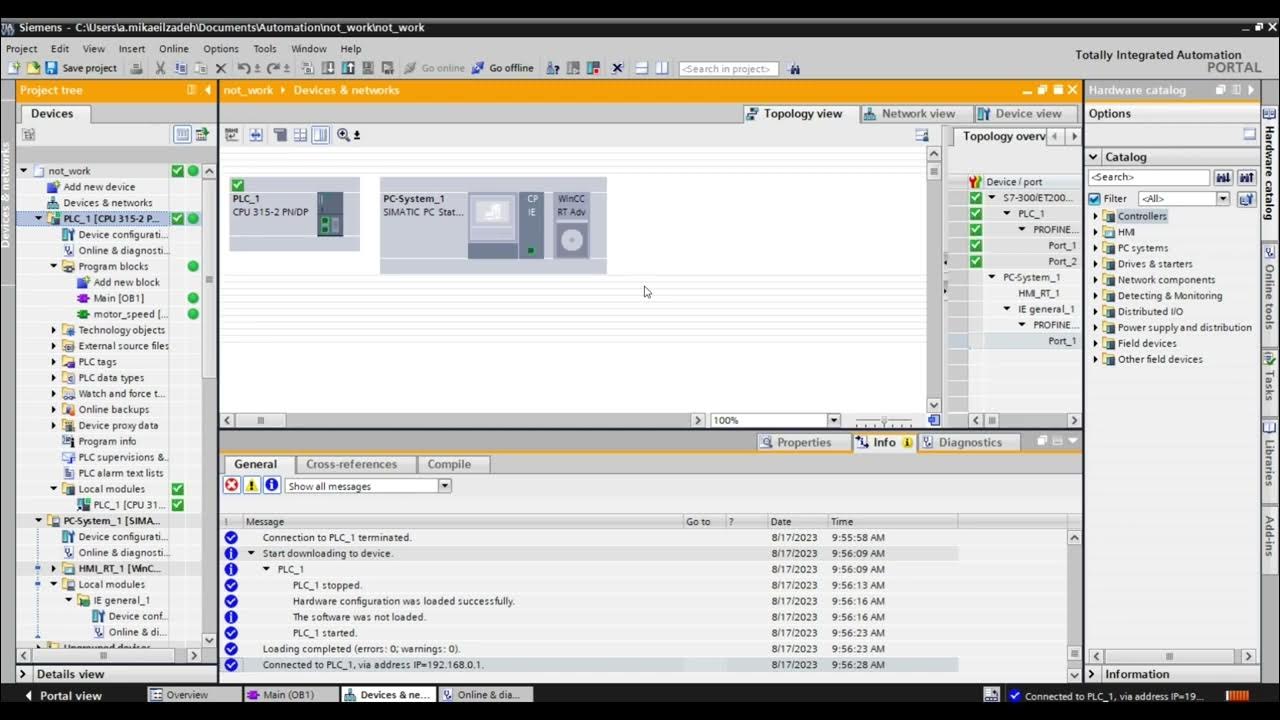Toggle the S7-300/ET200 row checkbox
Screen dimensions: 1280x720
976,197
